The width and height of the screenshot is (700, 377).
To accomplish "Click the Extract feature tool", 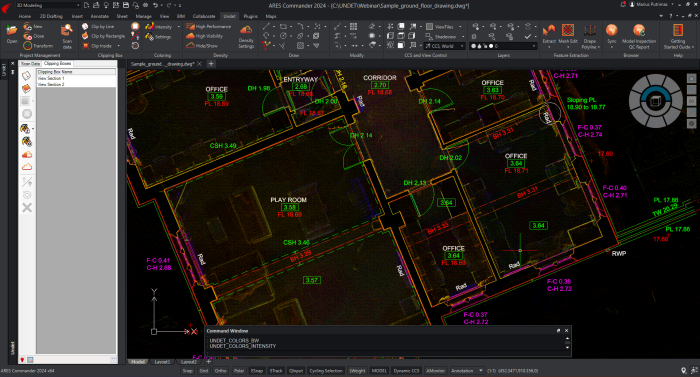I will 549,34.
